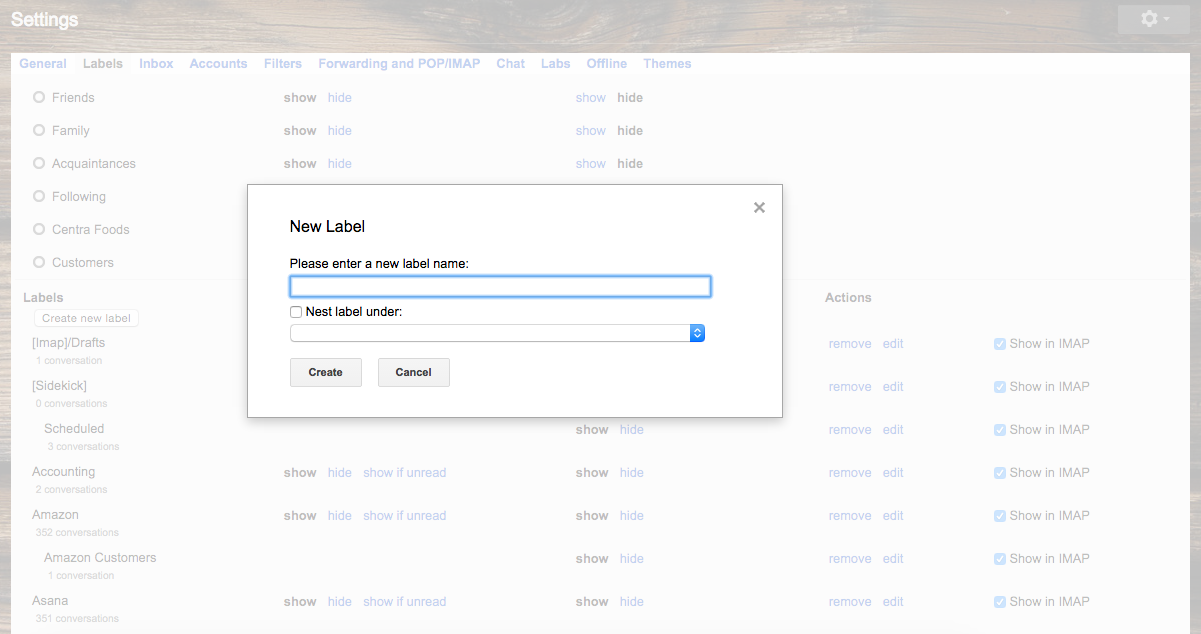
Task: Open Forwarding and POP/IMAP tab
Action: 399,63
